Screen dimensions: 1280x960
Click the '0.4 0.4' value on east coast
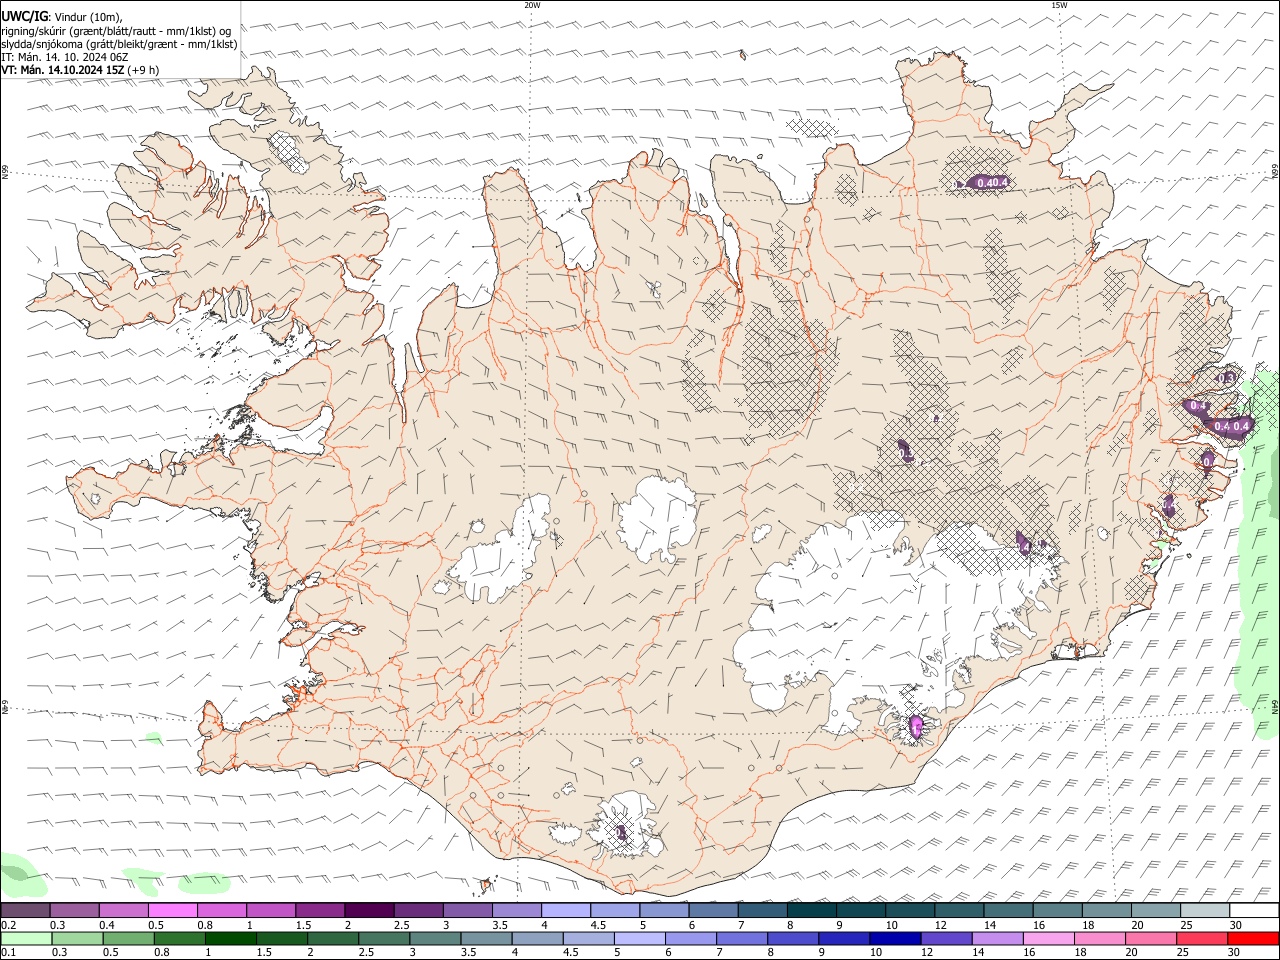point(1232,426)
